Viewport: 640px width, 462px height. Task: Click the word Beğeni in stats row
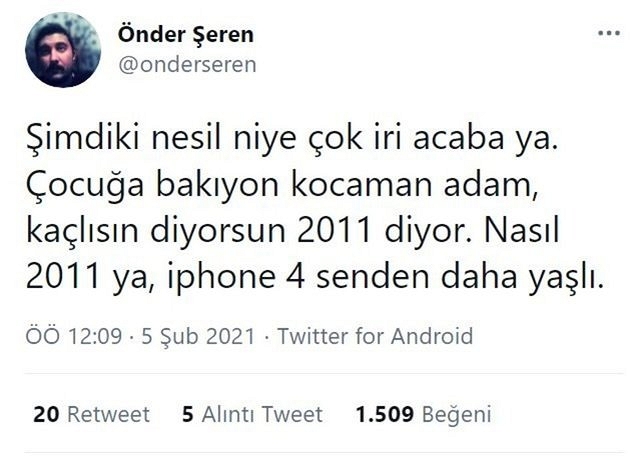457,415
